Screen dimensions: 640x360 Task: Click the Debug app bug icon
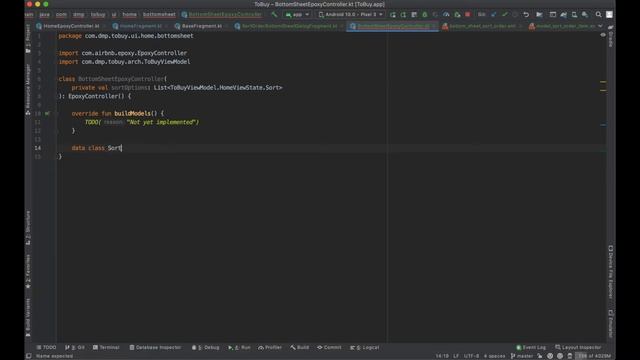(x=424, y=15)
